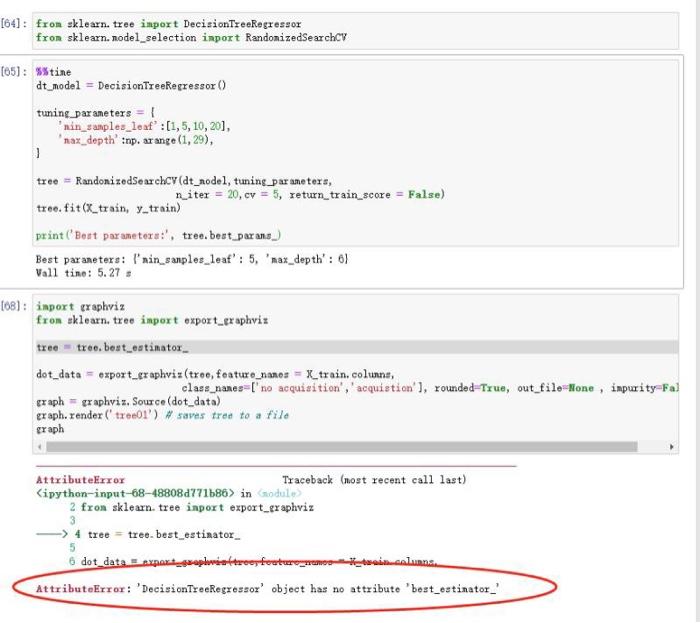Click the highlighted line 'tree = tree.best_estimator_'
700x623 pixels.
357,347
